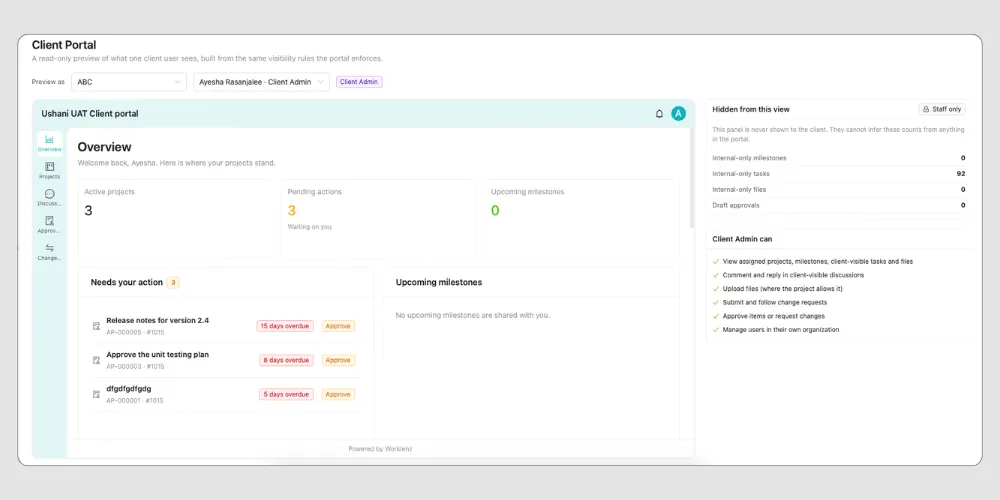Click the Upcoming milestones stat card
The image size is (1000, 500).
pos(582,219)
